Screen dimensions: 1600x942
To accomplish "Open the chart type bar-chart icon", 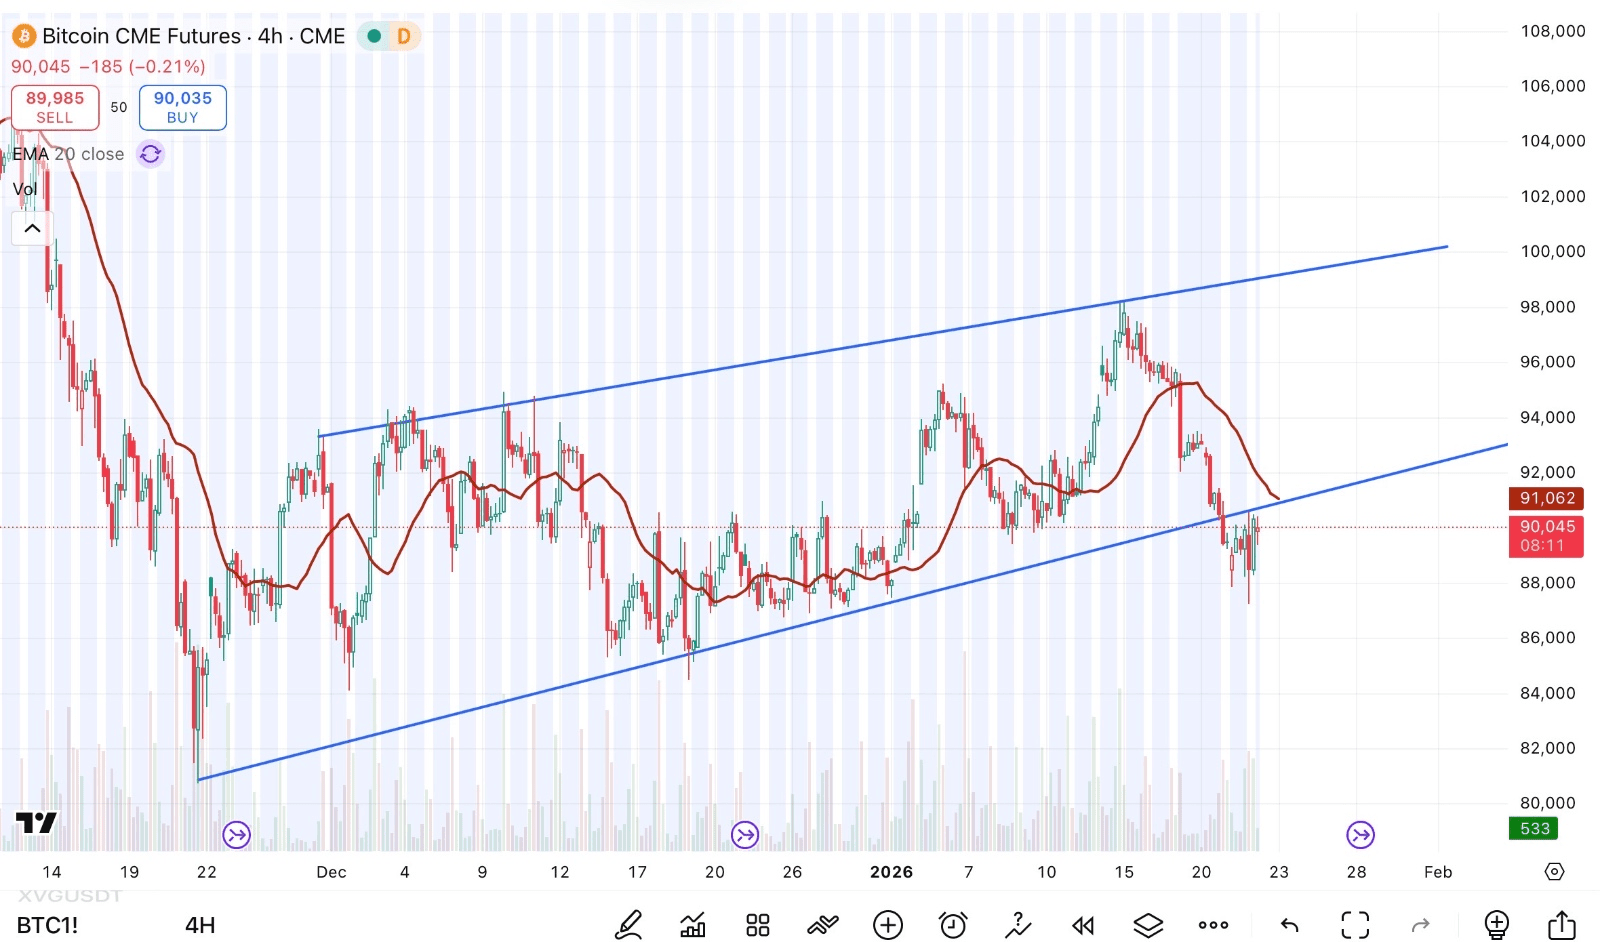I will [x=692, y=925].
